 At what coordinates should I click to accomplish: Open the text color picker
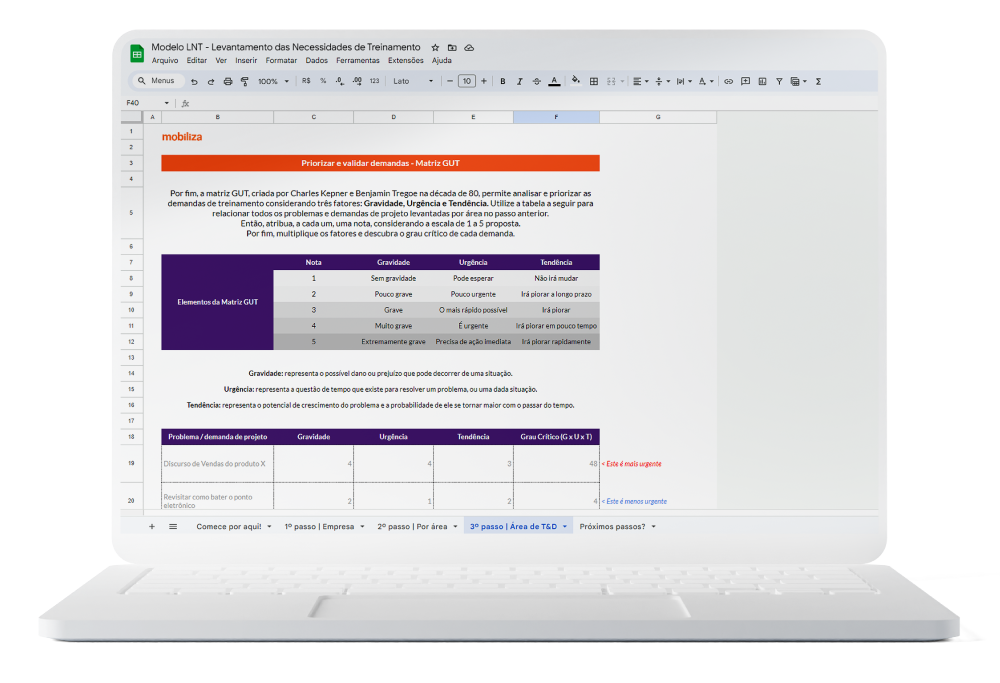click(x=555, y=82)
